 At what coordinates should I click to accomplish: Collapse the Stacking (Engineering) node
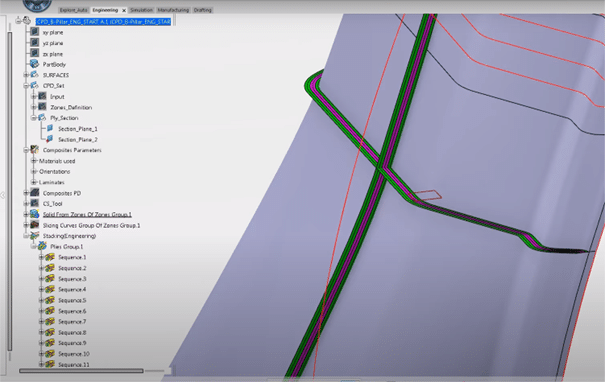click(x=26, y=235)
